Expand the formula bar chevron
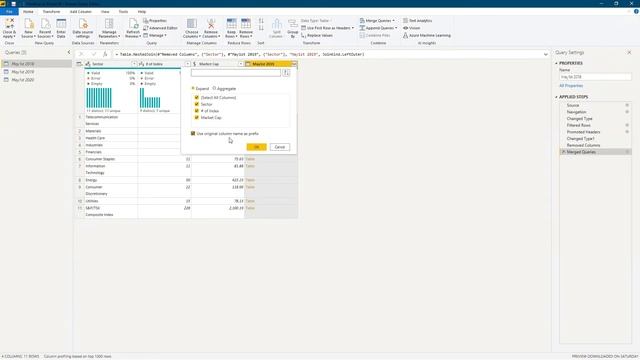This screenshot has height=360, width=640. click(546, 54)
